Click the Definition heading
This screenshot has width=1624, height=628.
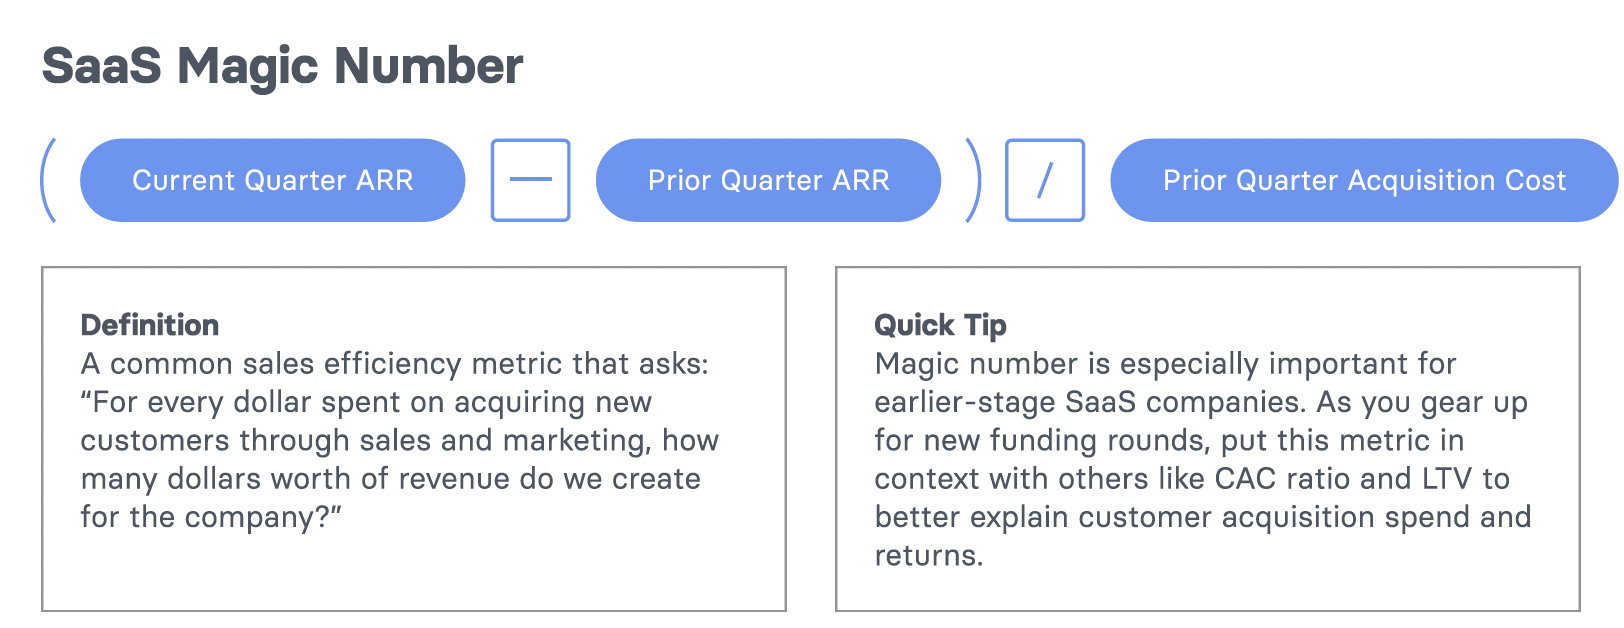[x=150, y=325]
